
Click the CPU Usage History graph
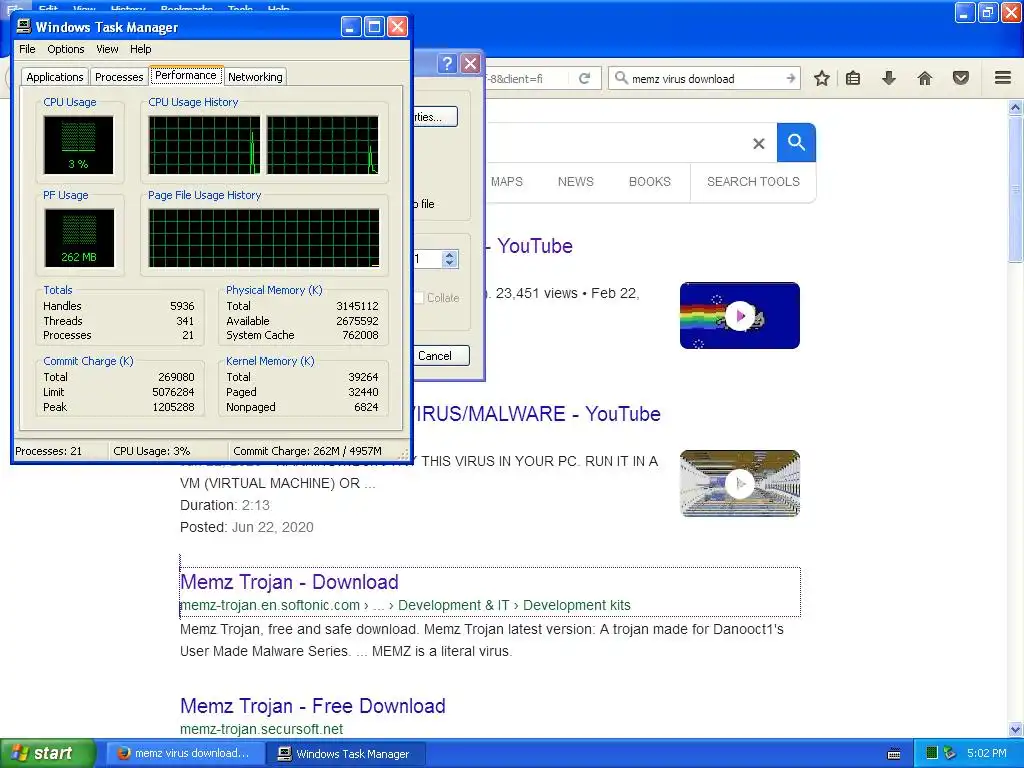pyautogui.click(x=264, y=145)
